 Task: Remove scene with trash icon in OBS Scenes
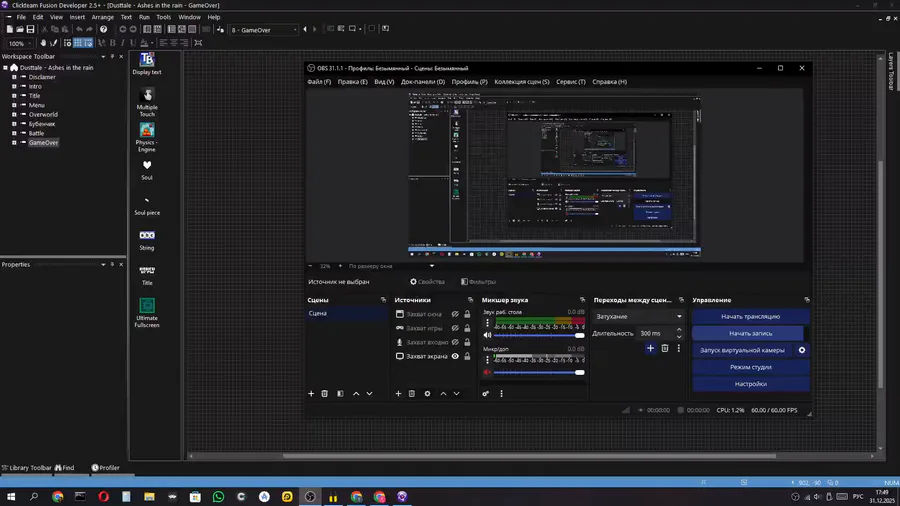click(325, 394)
